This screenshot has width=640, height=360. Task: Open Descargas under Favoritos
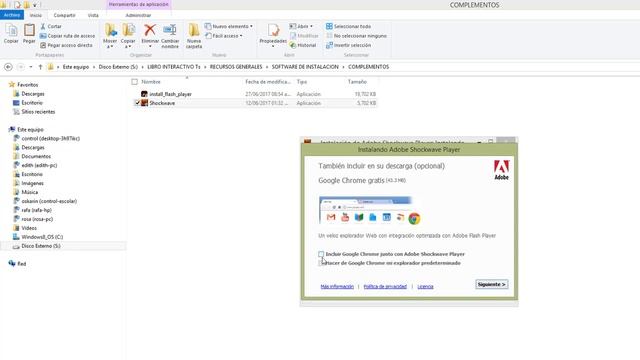coord(33,94)
